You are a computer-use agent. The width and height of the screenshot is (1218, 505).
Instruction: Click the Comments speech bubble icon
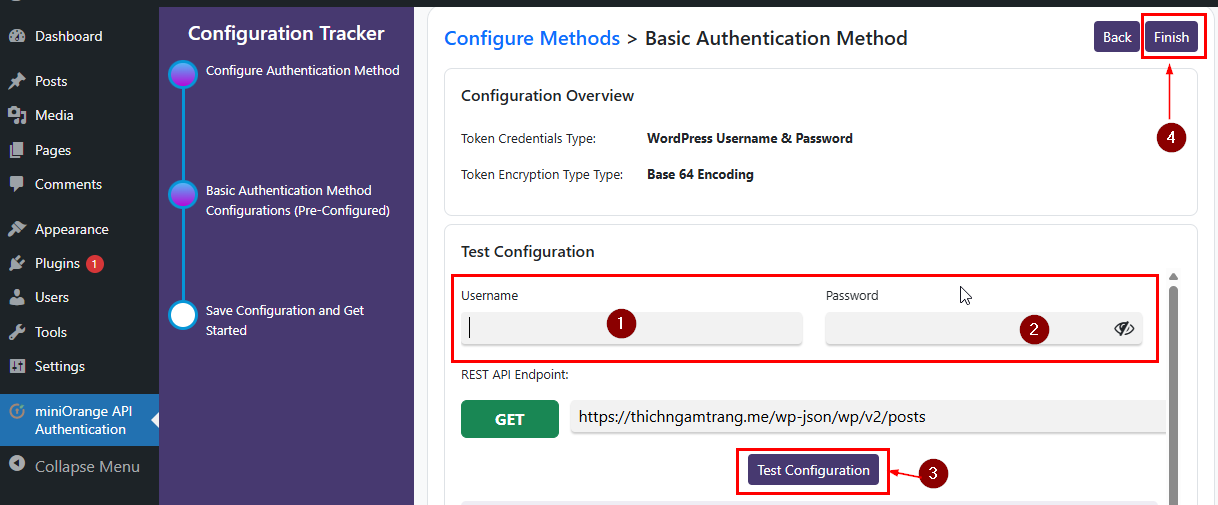click(x=17, y=184)
